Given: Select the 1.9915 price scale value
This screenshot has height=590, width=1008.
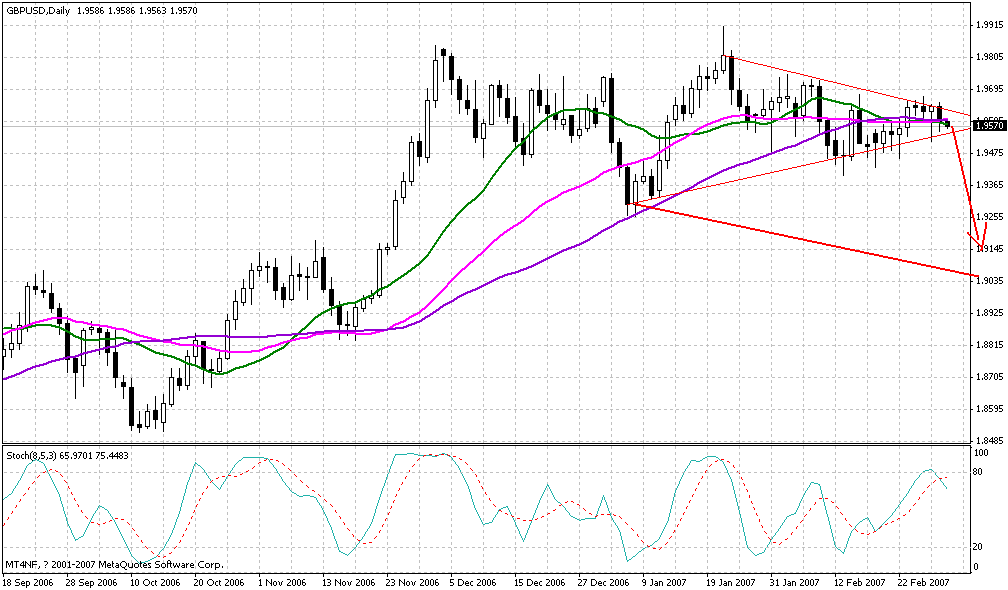Looking at the screenshot, I should tap(991, 27).
